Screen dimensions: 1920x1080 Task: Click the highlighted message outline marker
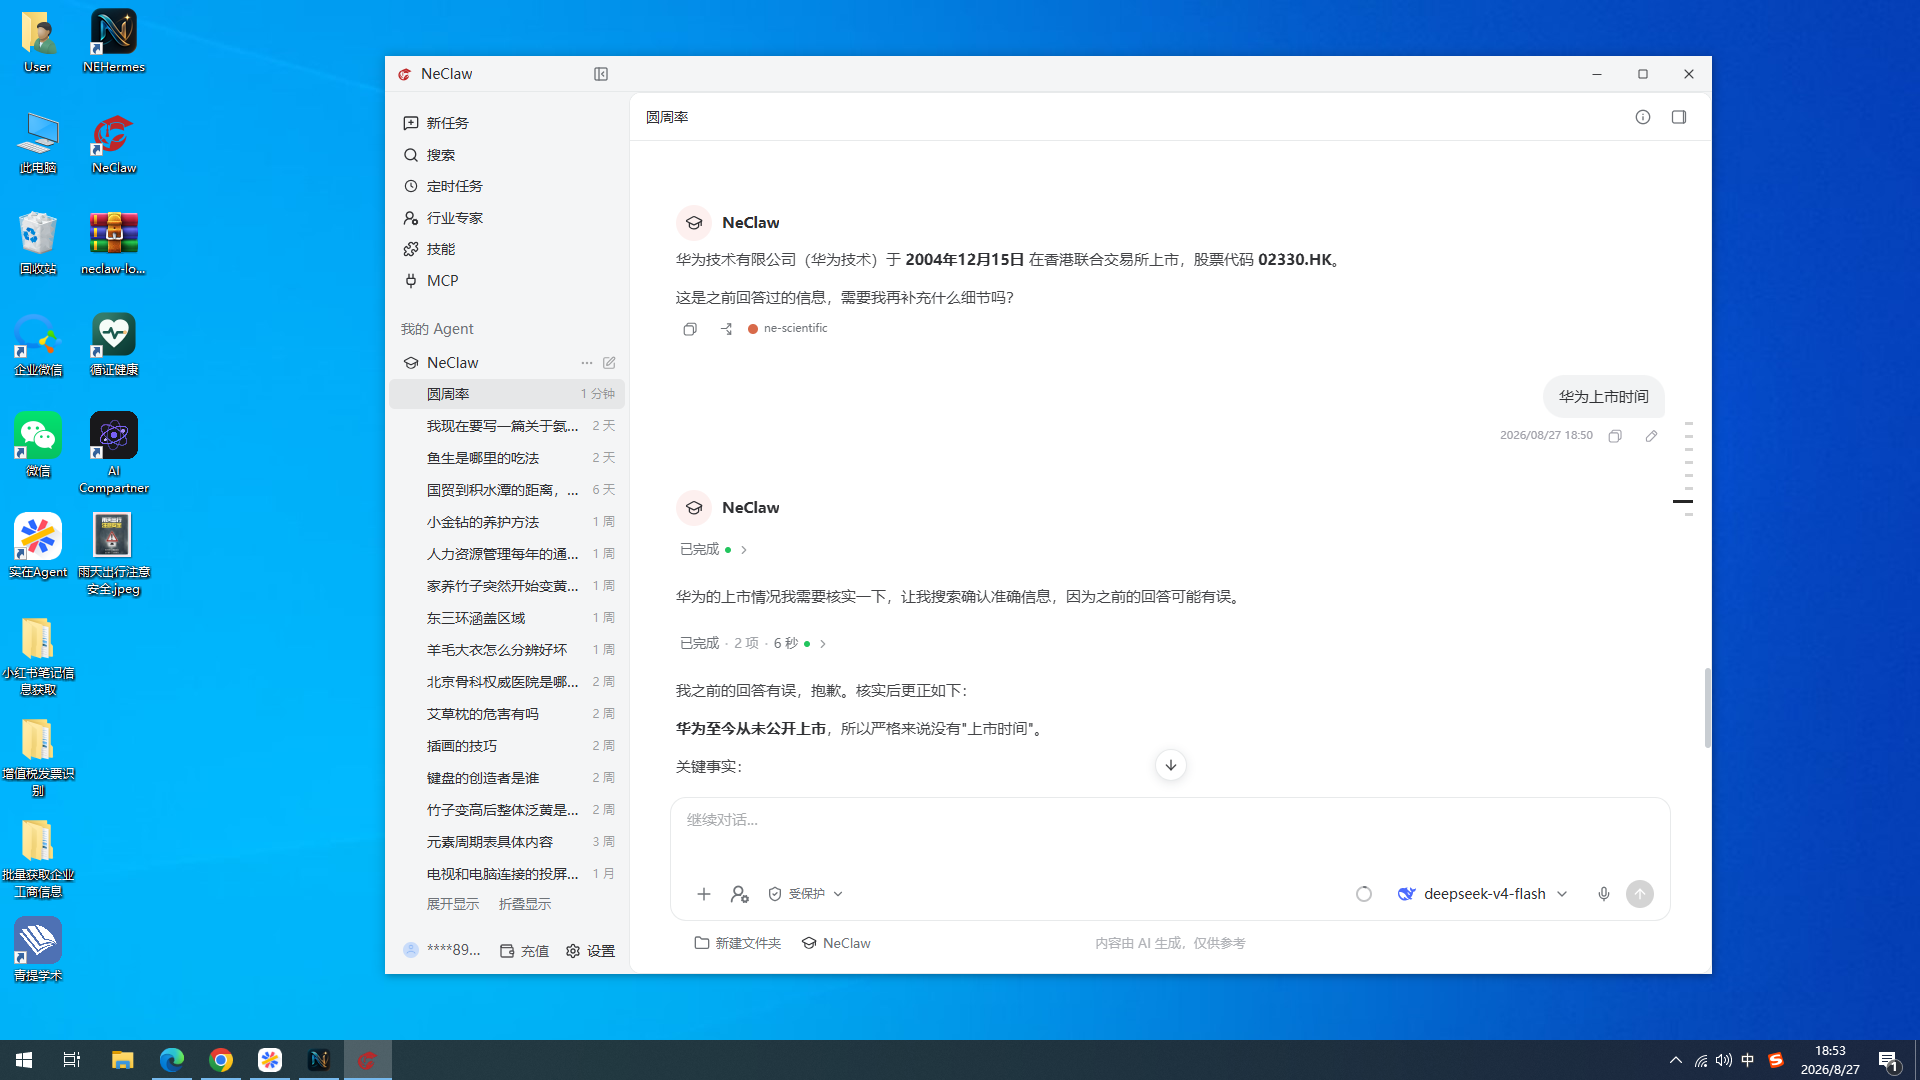[1683, 501]
